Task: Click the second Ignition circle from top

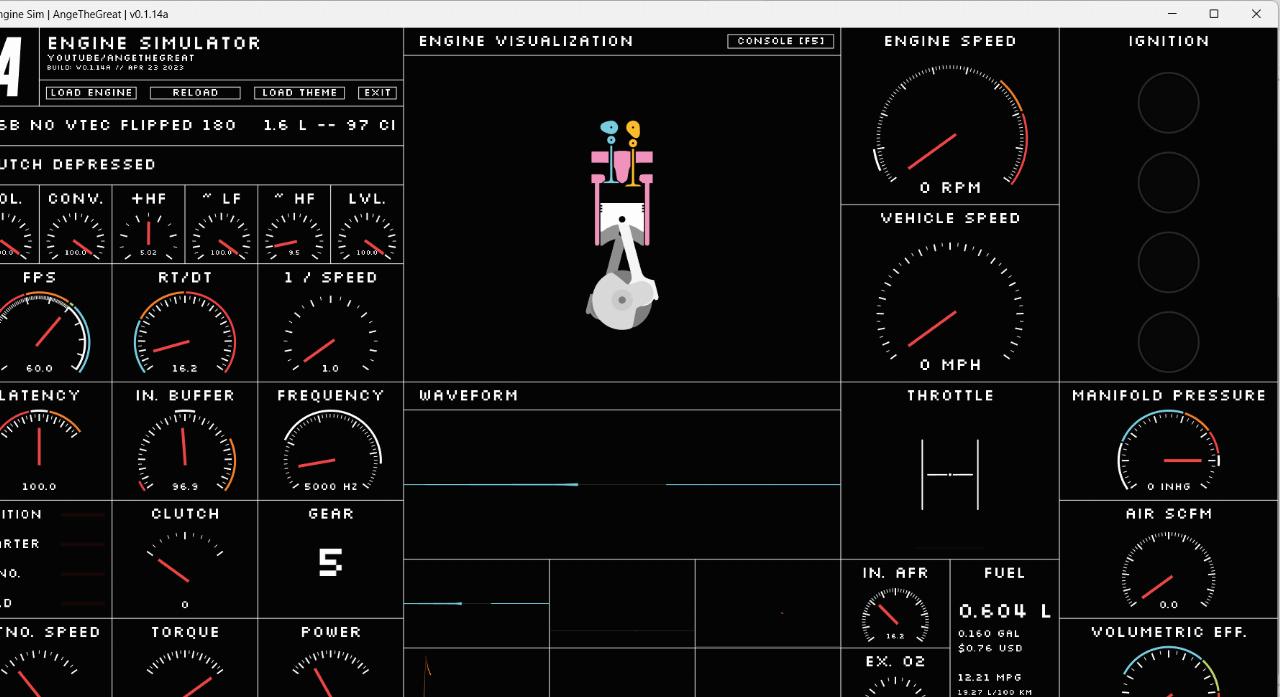Action: click(x=1168, y=182)
